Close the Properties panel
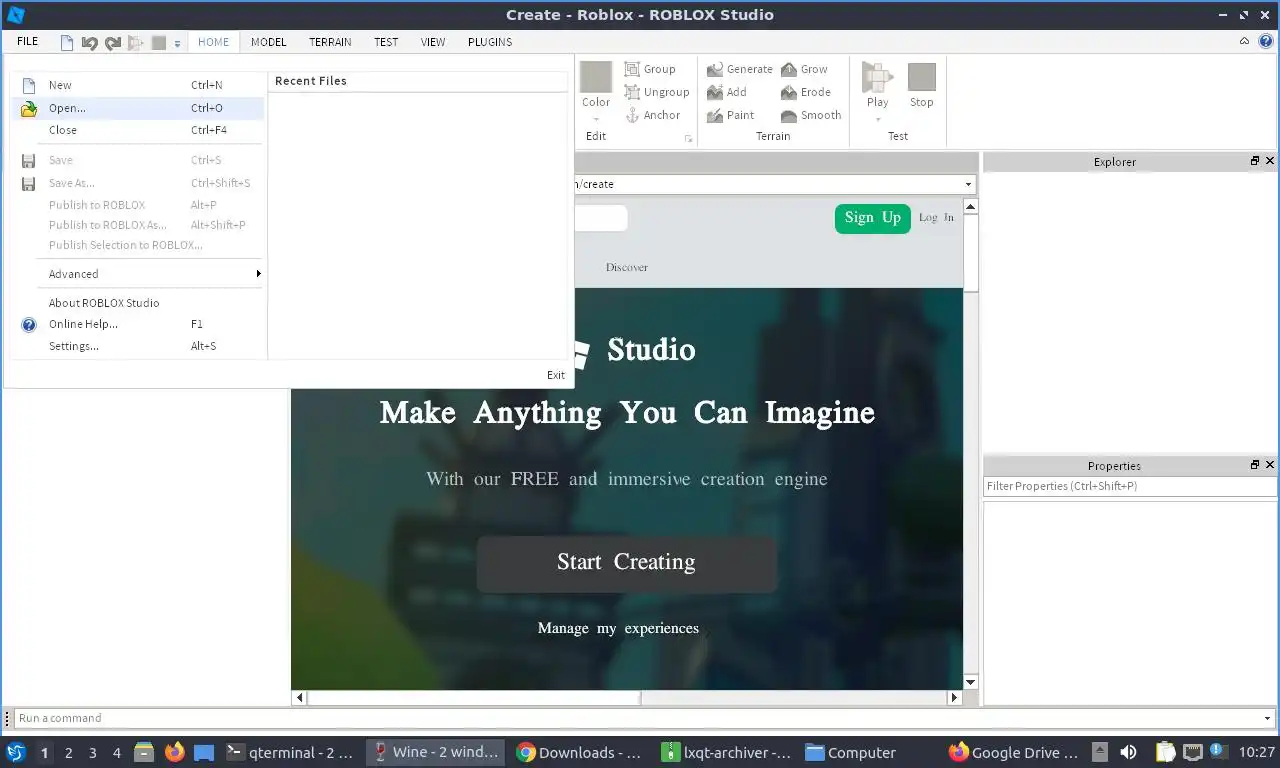This screenshot has width=1280, height=768. pyautogui.click(x=1270, y=465)
